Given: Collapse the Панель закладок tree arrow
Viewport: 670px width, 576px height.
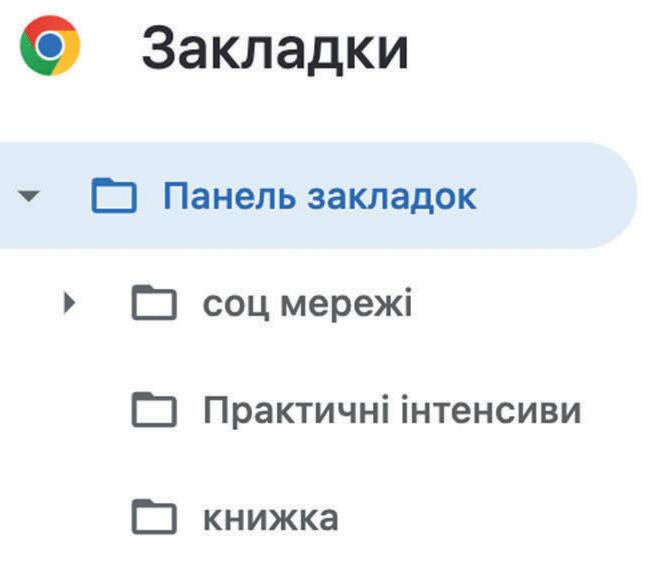Looking at the screenshot, I should point(29,196).
